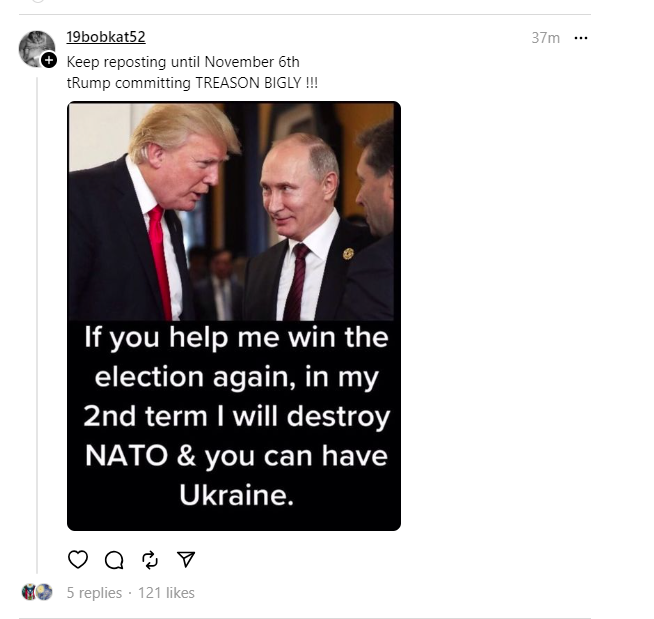This screenshot has height=619, width=654.
Task: Click the "Keep reposting until November 6th" text
Action: tap(182, 62)
